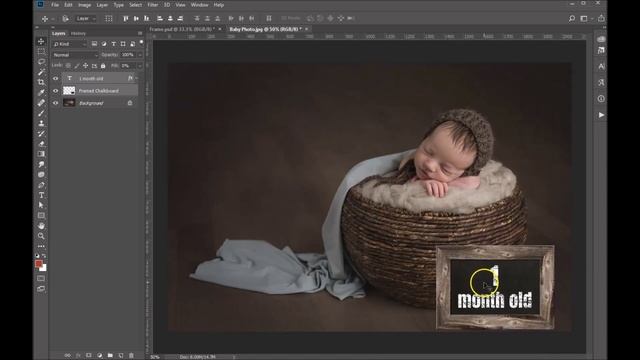Select the Lasso tool
Screen dimensions: 640x360
(x=41, y=62)
